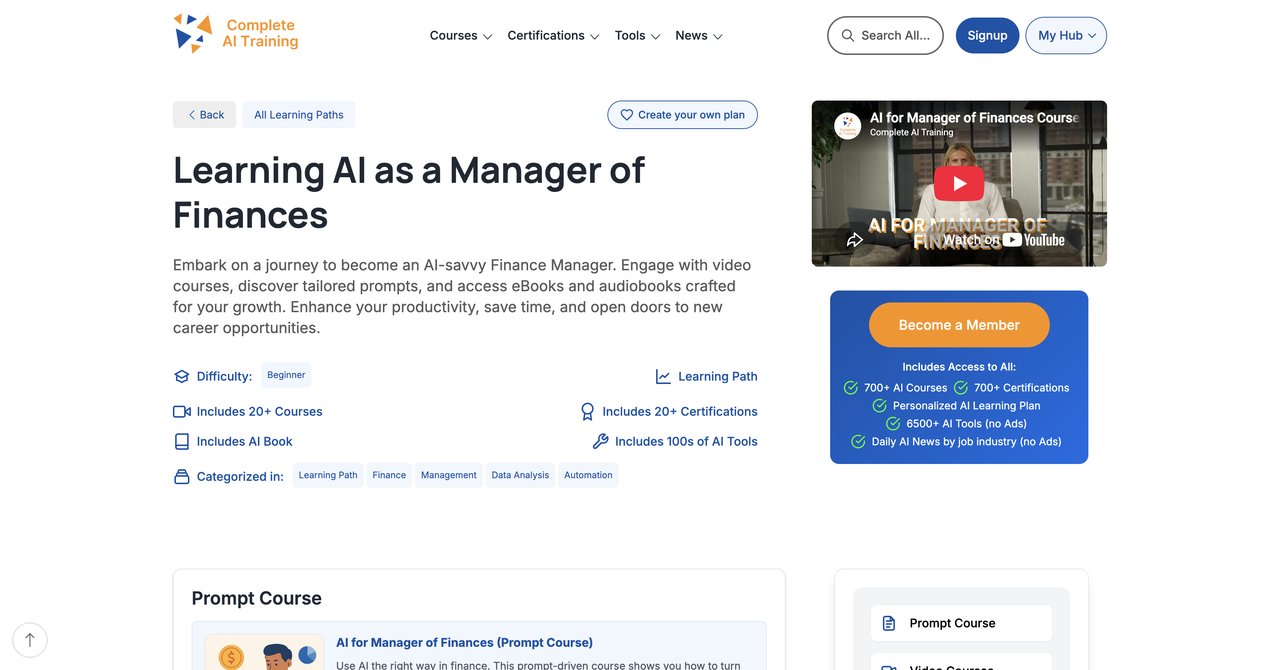Click the Prompt Course section heading

click(x=257, y=598)
